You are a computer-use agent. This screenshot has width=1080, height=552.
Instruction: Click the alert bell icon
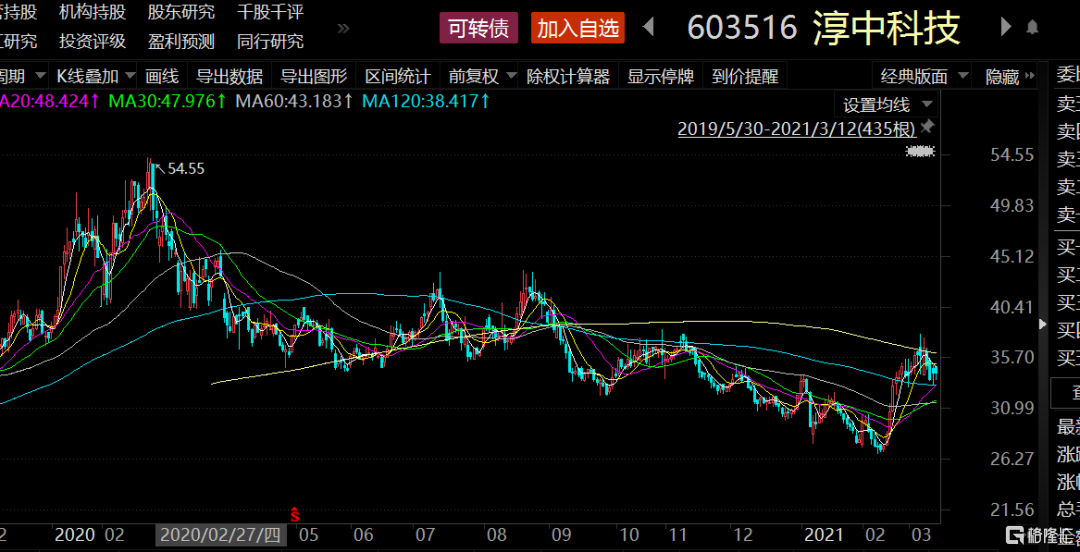click(1032, 28)
